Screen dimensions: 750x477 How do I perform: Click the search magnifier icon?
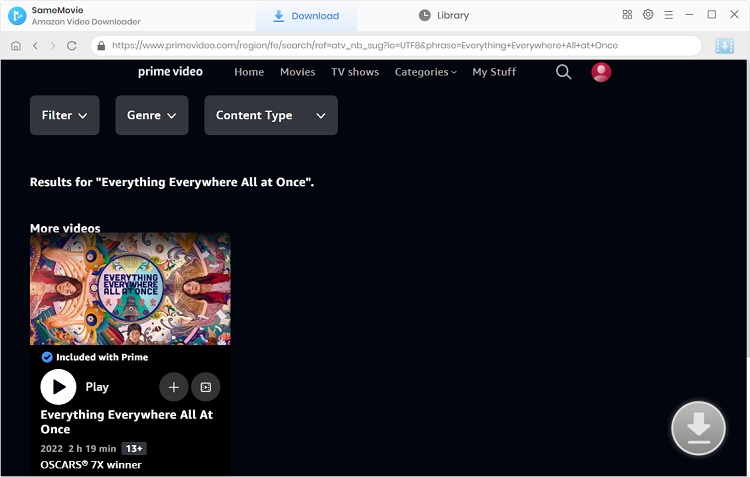click(563, 72)
